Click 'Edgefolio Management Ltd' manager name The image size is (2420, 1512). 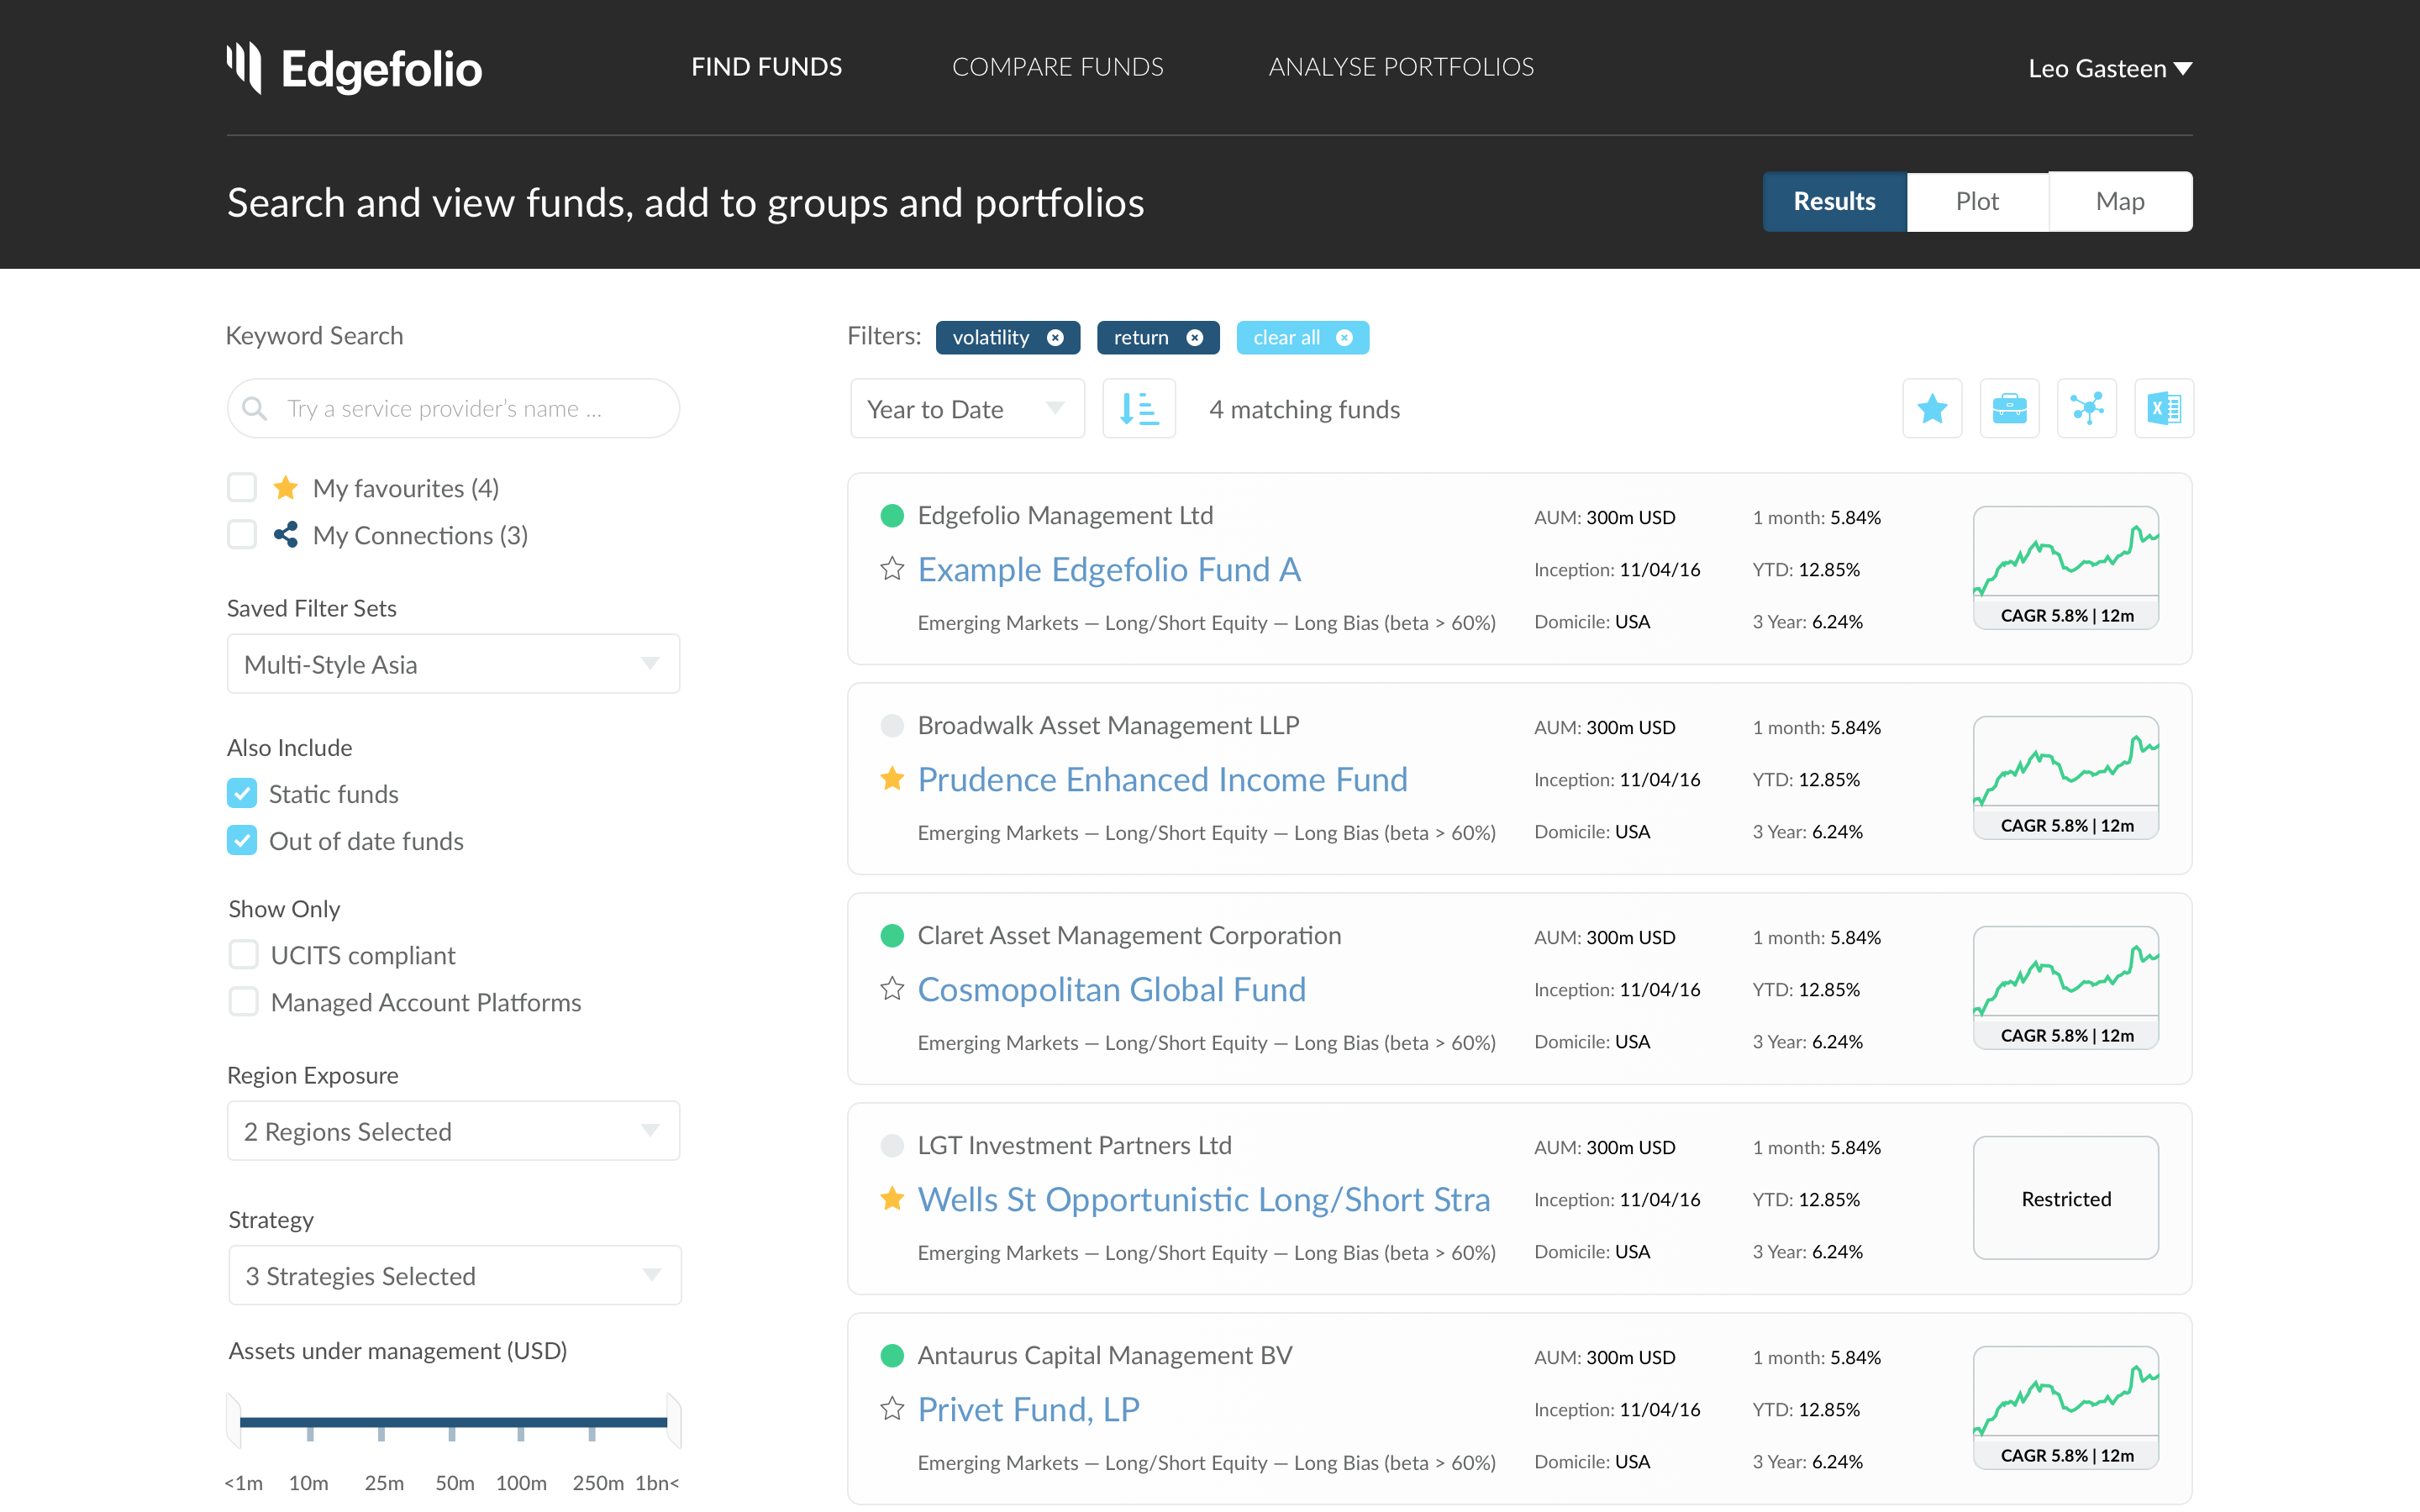[x=1065, y=516]
